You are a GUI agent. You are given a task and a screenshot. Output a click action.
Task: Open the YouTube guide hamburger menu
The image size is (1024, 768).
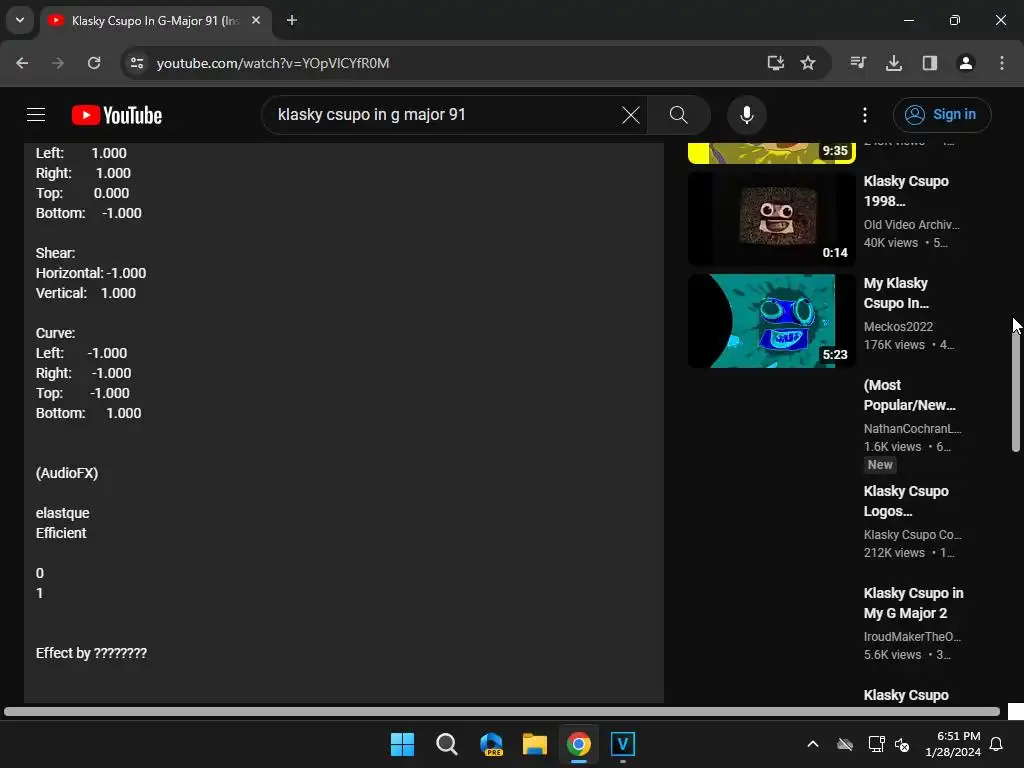[x=36, y=115]
